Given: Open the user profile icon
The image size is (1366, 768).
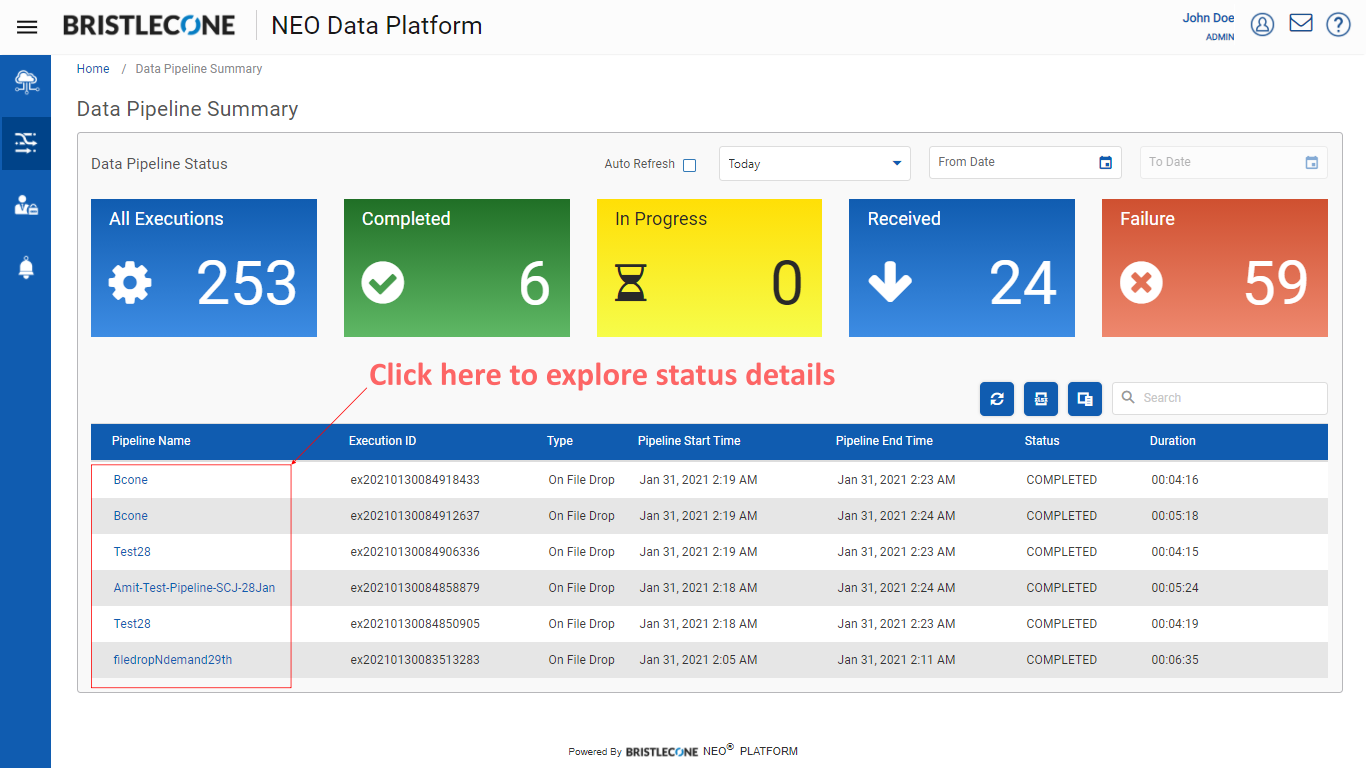Looking at the screenshot, I should pyautogui.click(x=1262, y=24).
